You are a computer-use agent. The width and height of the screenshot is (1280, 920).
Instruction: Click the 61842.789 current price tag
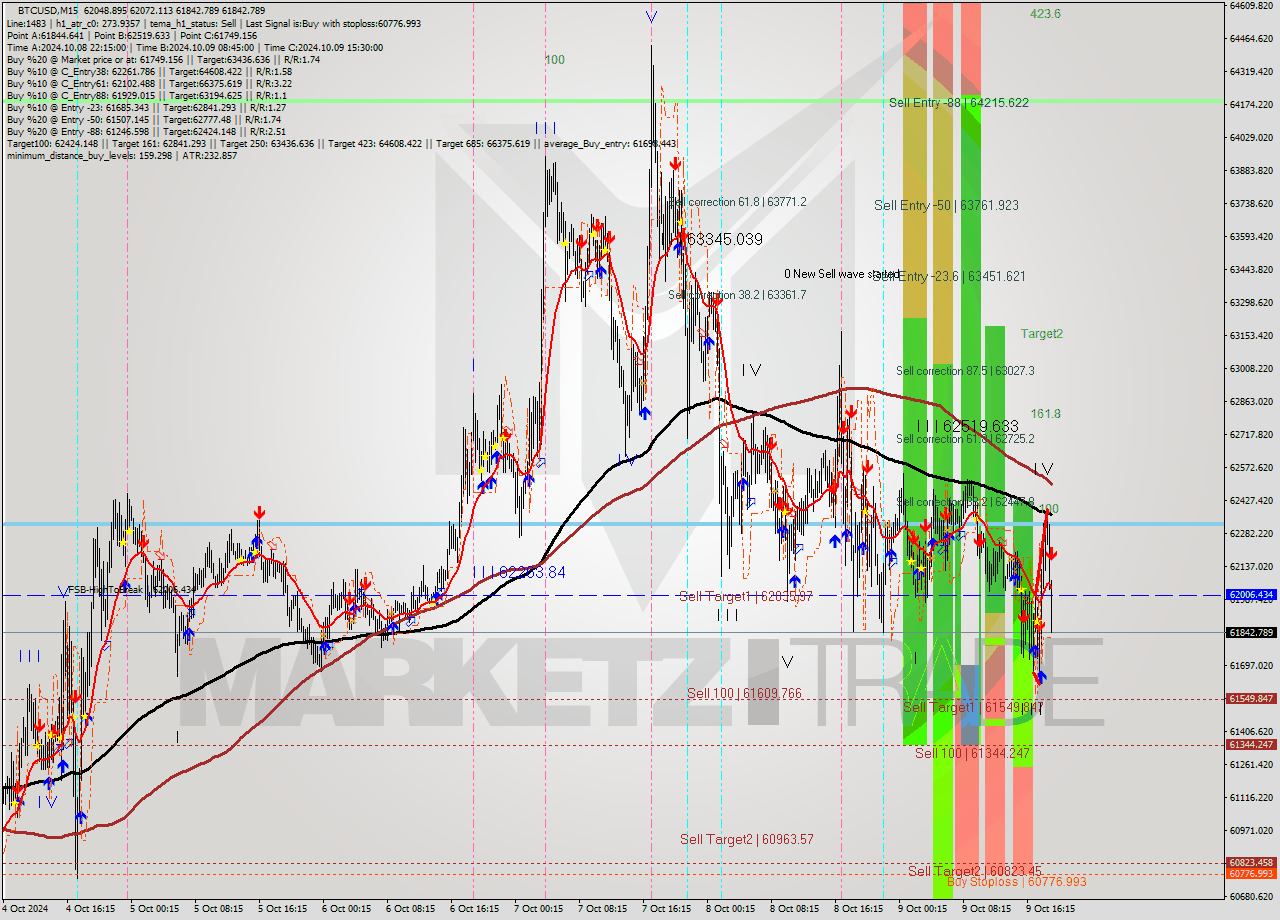click(x=1251, y=632)
